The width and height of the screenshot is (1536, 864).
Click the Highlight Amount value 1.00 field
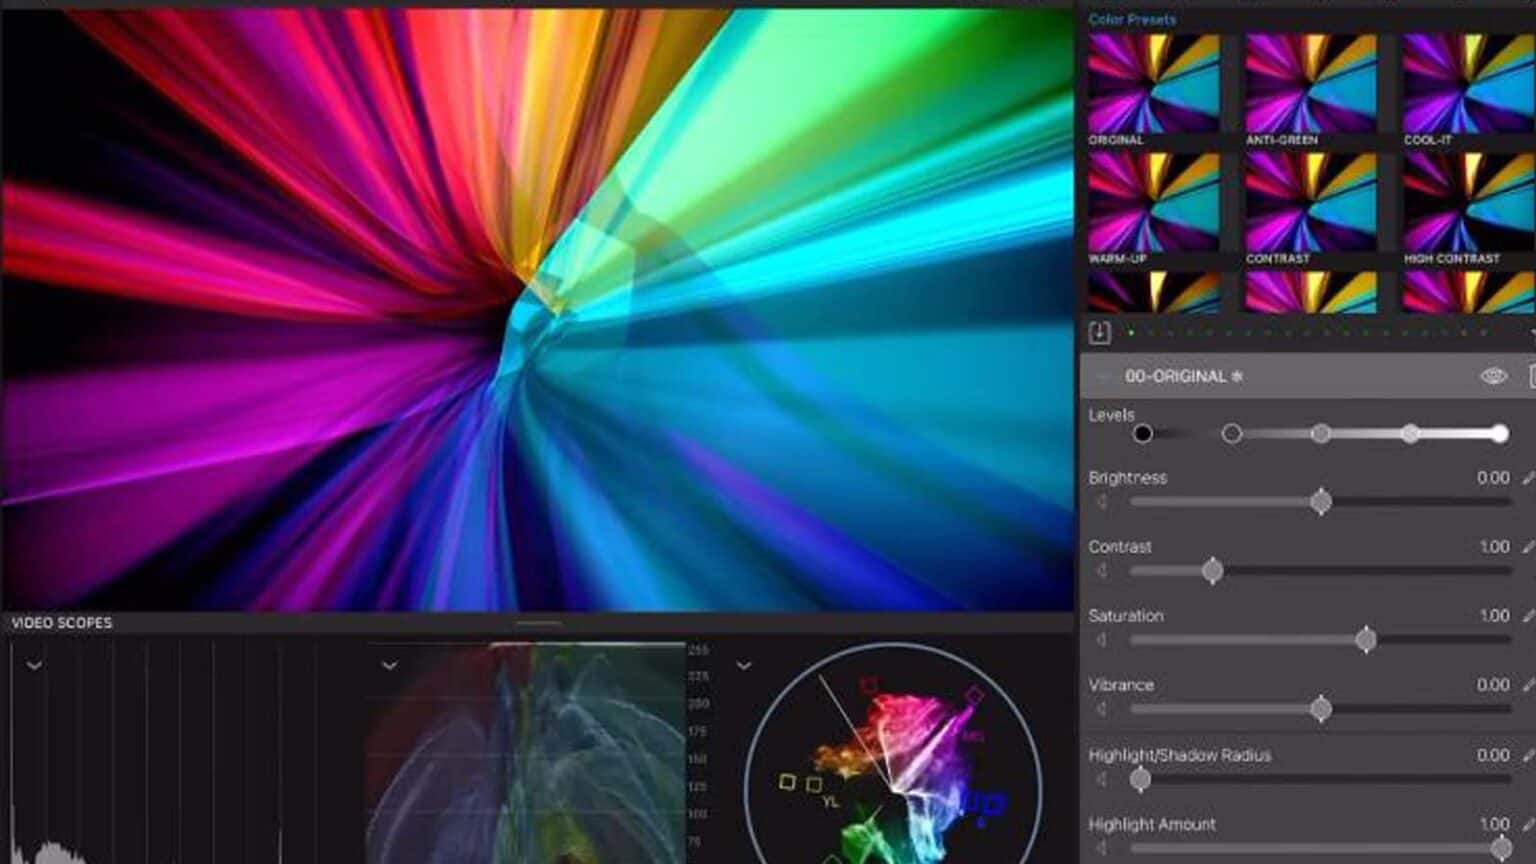click(1495, 824)
